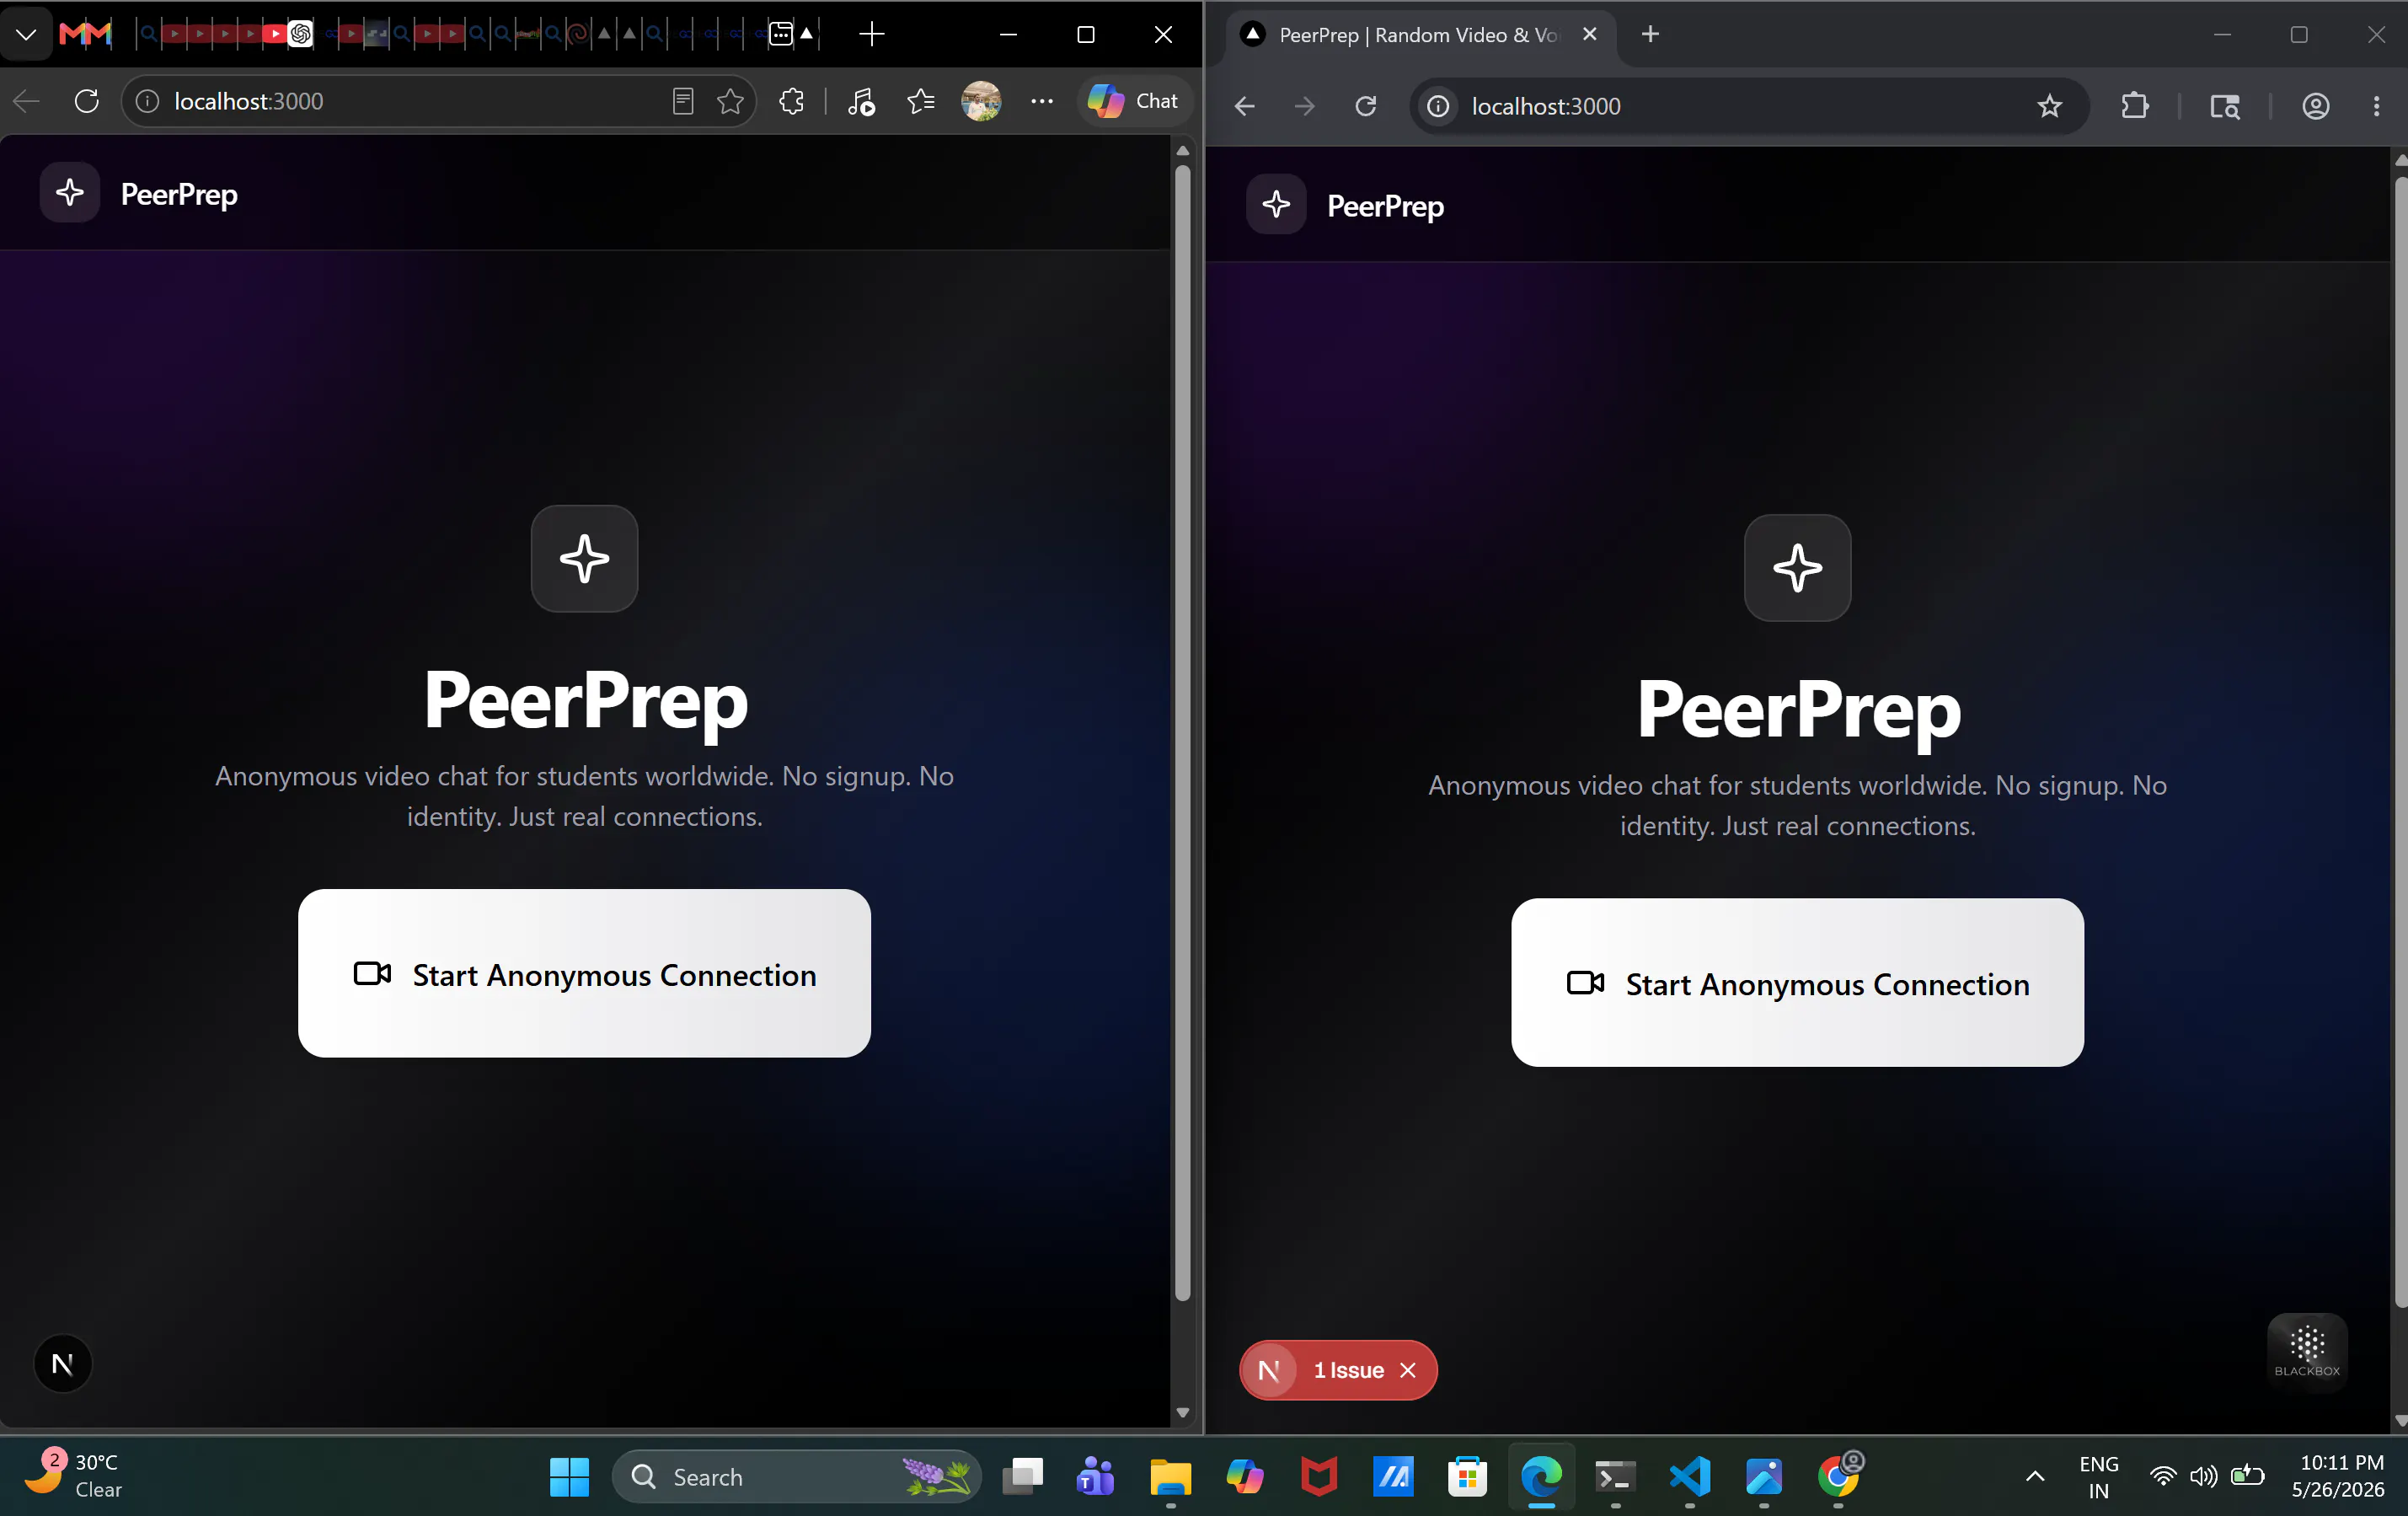Screen dimensions: 2408x1516
Task: Open Chrome extensions puzzle icon
Action: (2134, 106)
